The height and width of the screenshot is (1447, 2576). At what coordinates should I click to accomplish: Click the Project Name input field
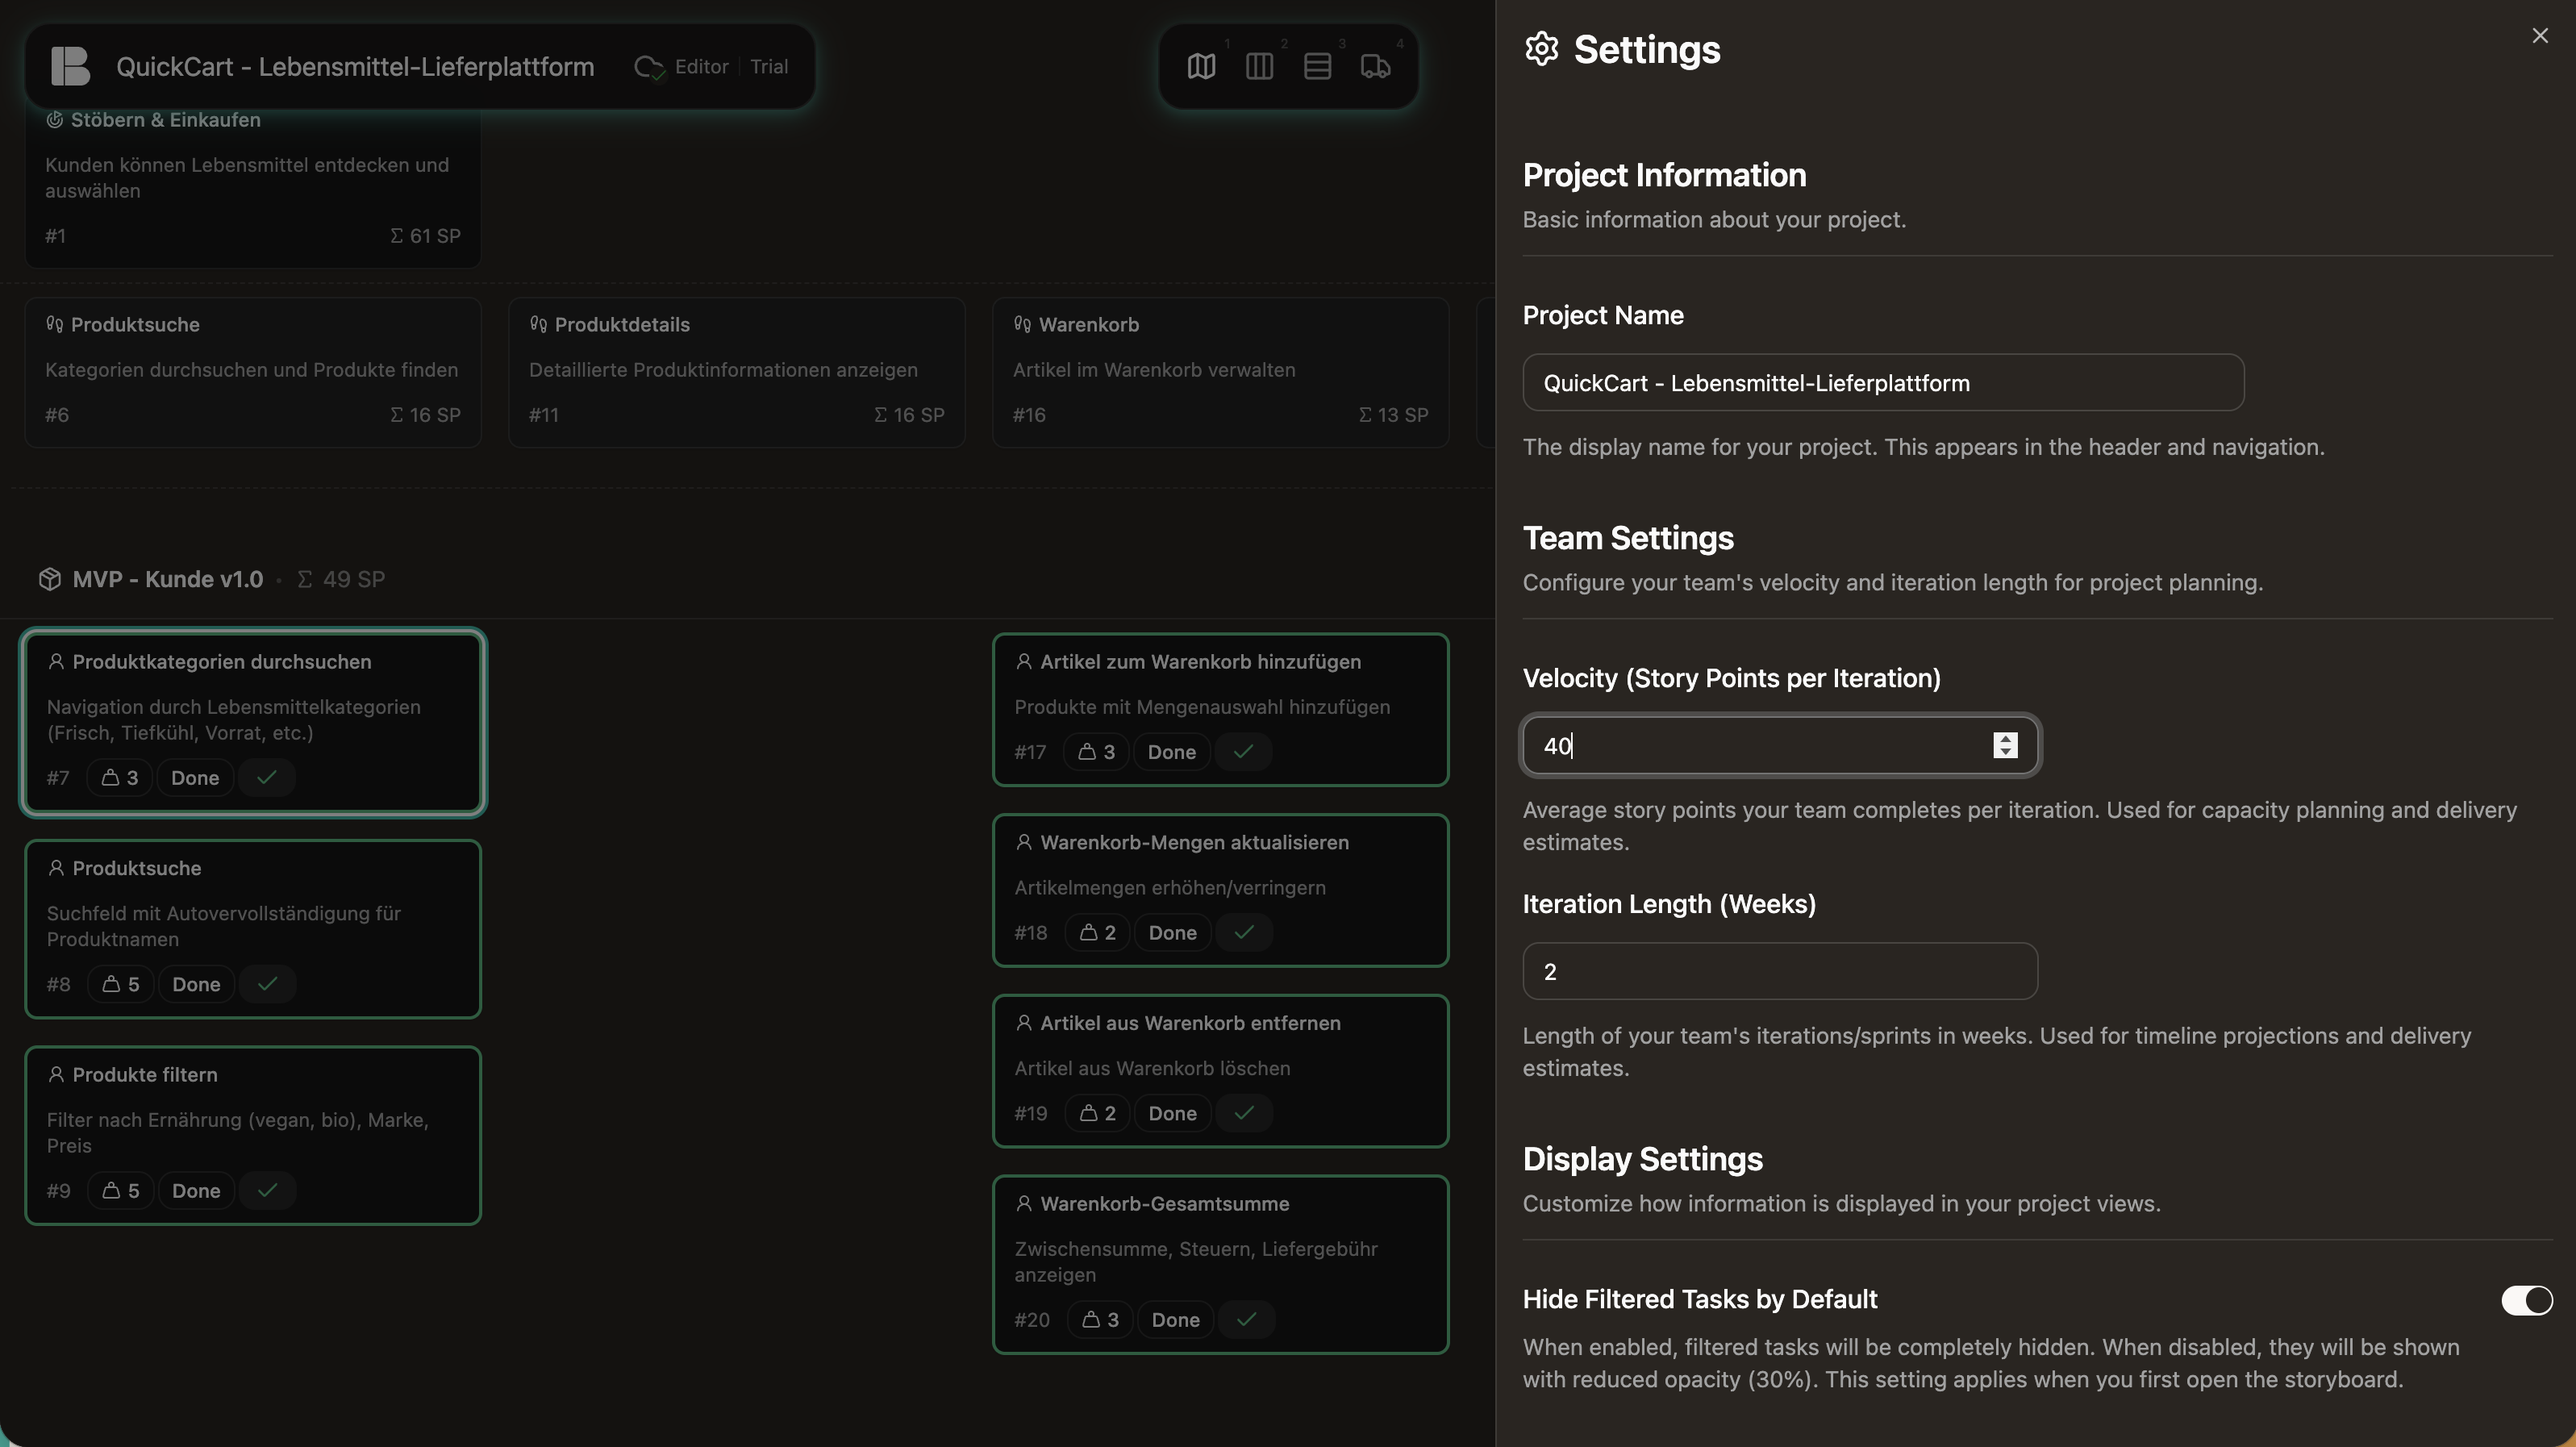[x=1882, y=383]
